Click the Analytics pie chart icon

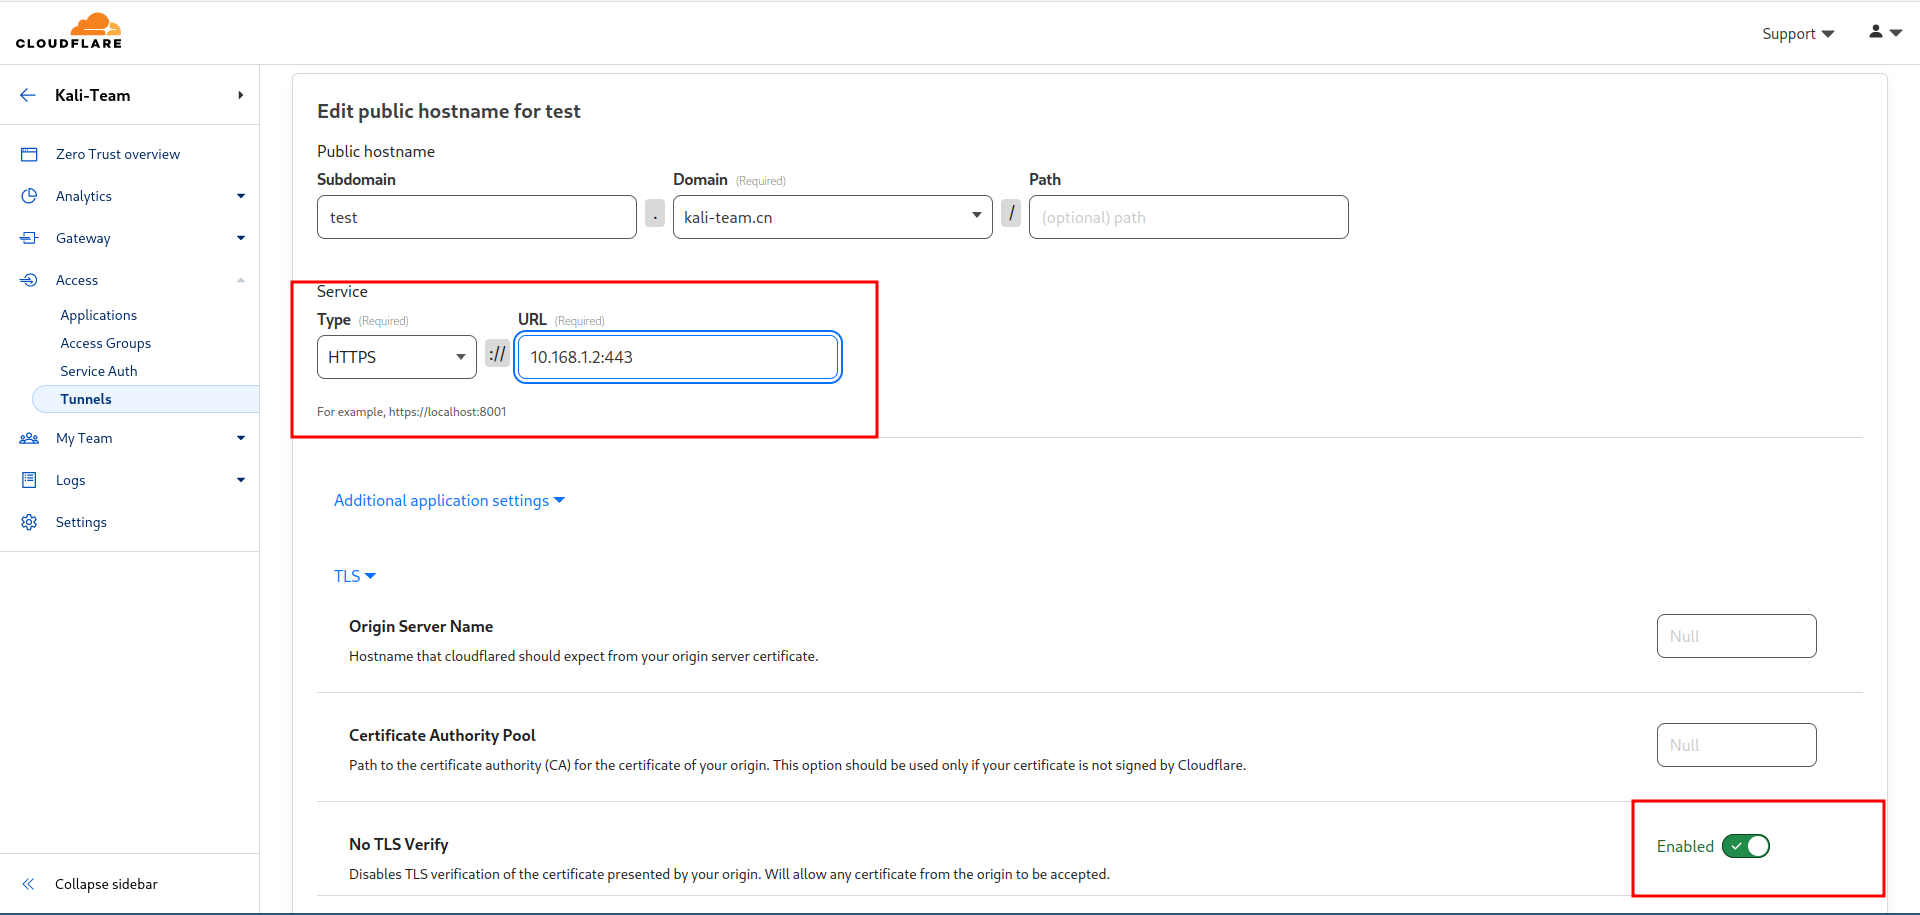coord(29,196)
